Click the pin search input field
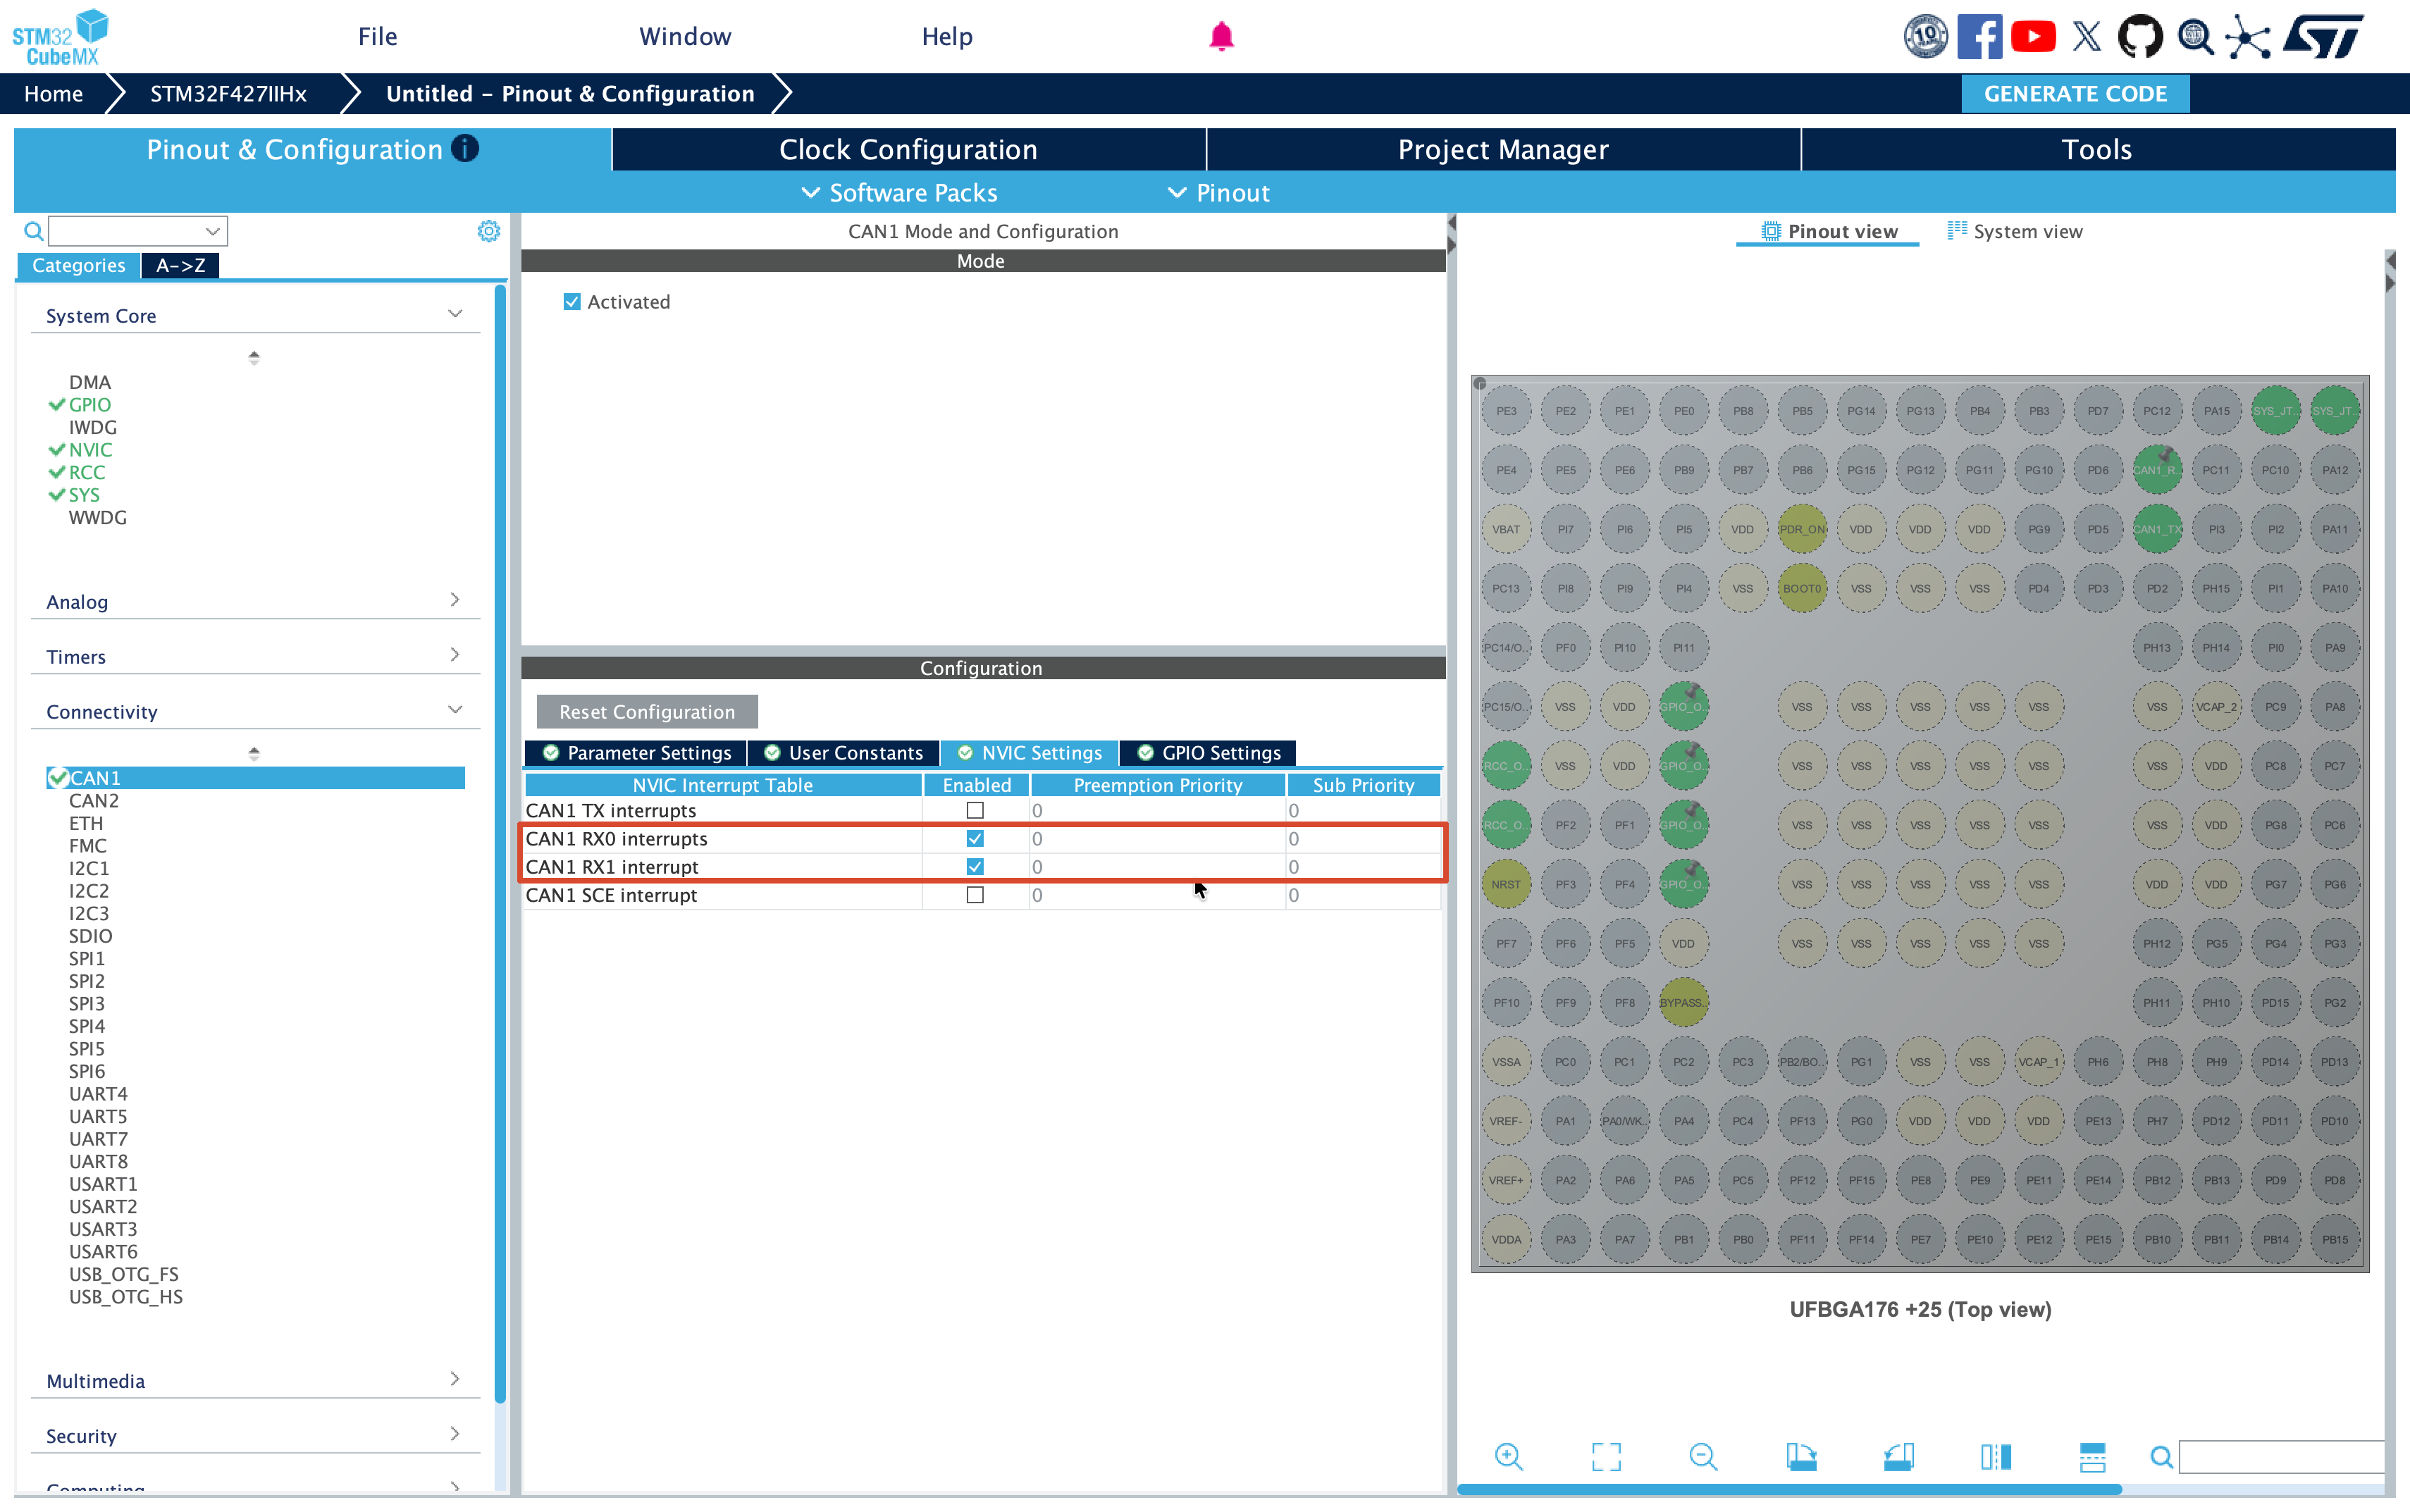The width and height of the screenshot is (2410, 1512). [x=2282, y=1457]
